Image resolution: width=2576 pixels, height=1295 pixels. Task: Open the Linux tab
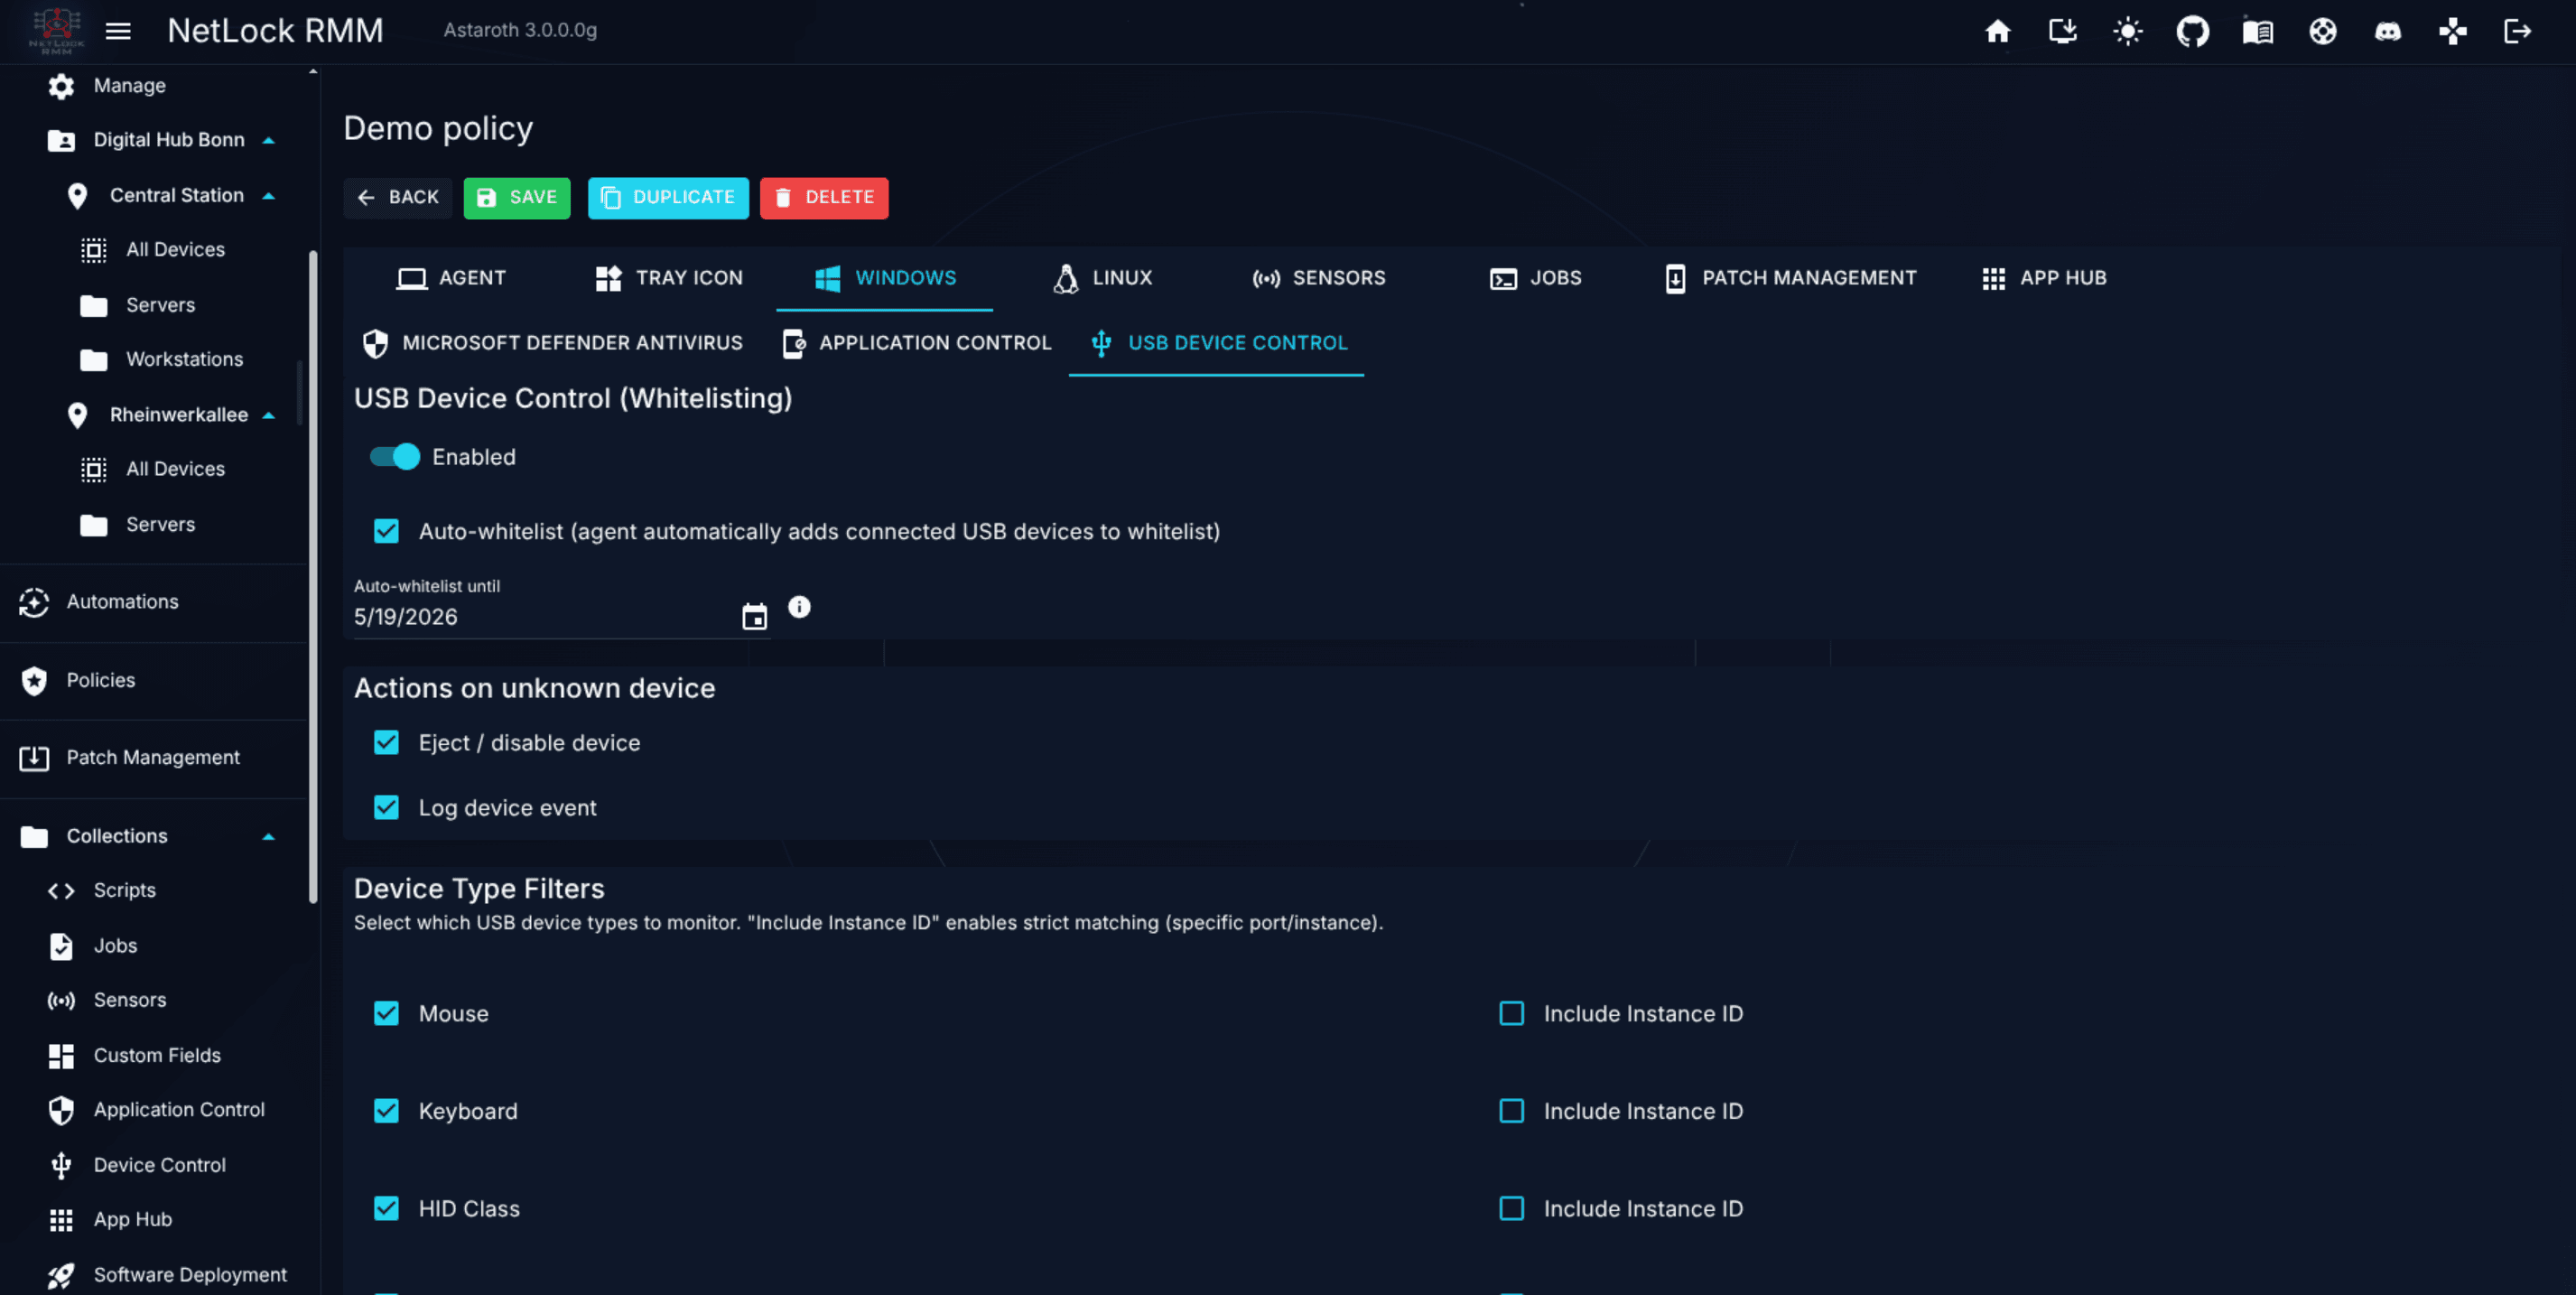pyautogui.click(x=1102, y=278)
